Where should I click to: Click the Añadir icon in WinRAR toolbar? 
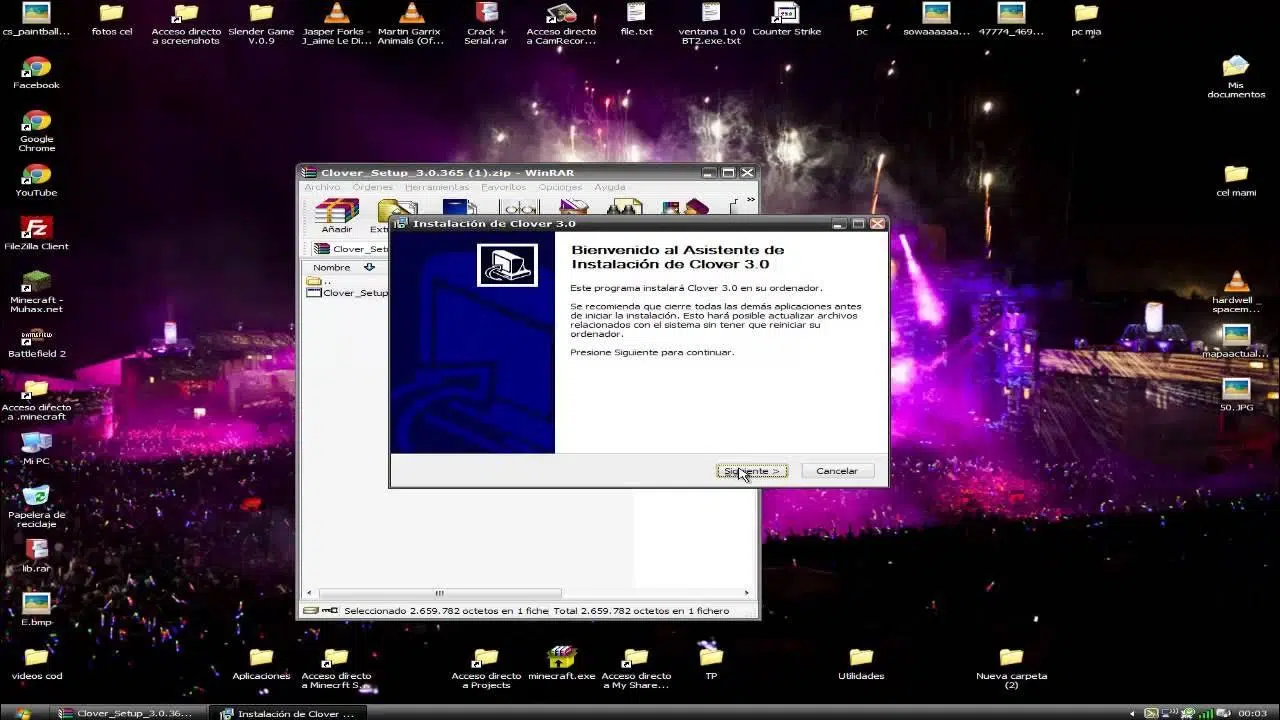[x=336, y=213]
